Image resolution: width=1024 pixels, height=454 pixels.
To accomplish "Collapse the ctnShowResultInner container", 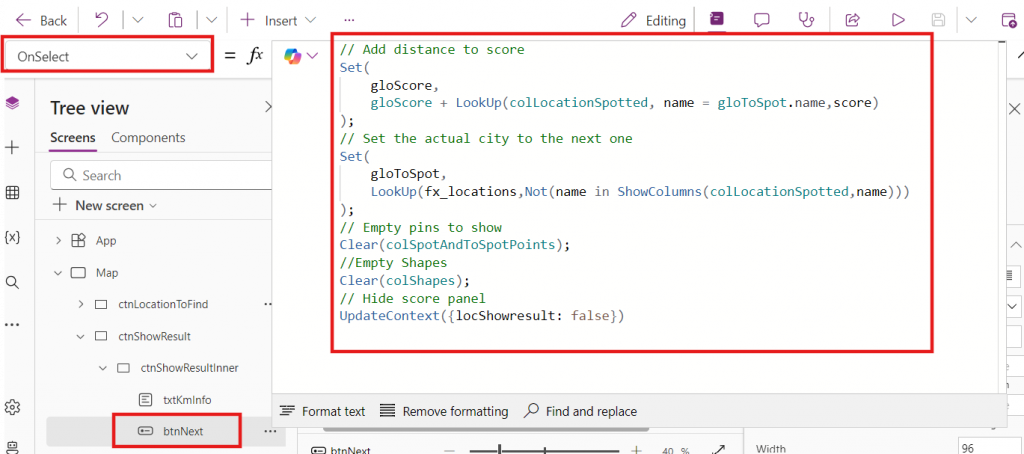I will click(103, 368).
